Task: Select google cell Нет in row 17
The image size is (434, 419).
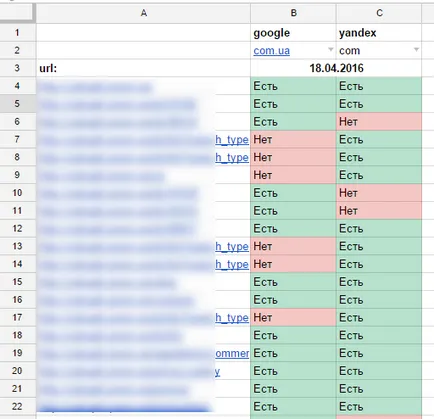Action: 293,317
